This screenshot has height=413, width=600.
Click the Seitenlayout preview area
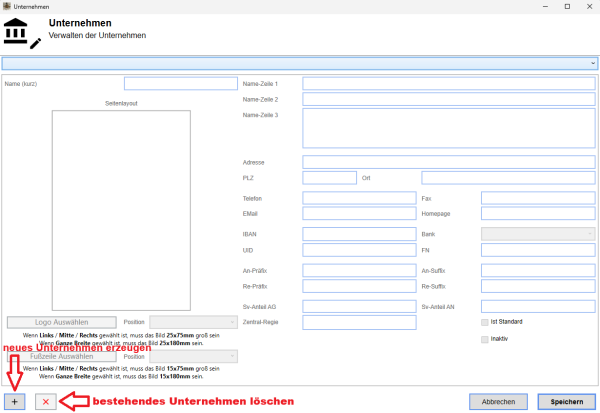tap(121, 210)
